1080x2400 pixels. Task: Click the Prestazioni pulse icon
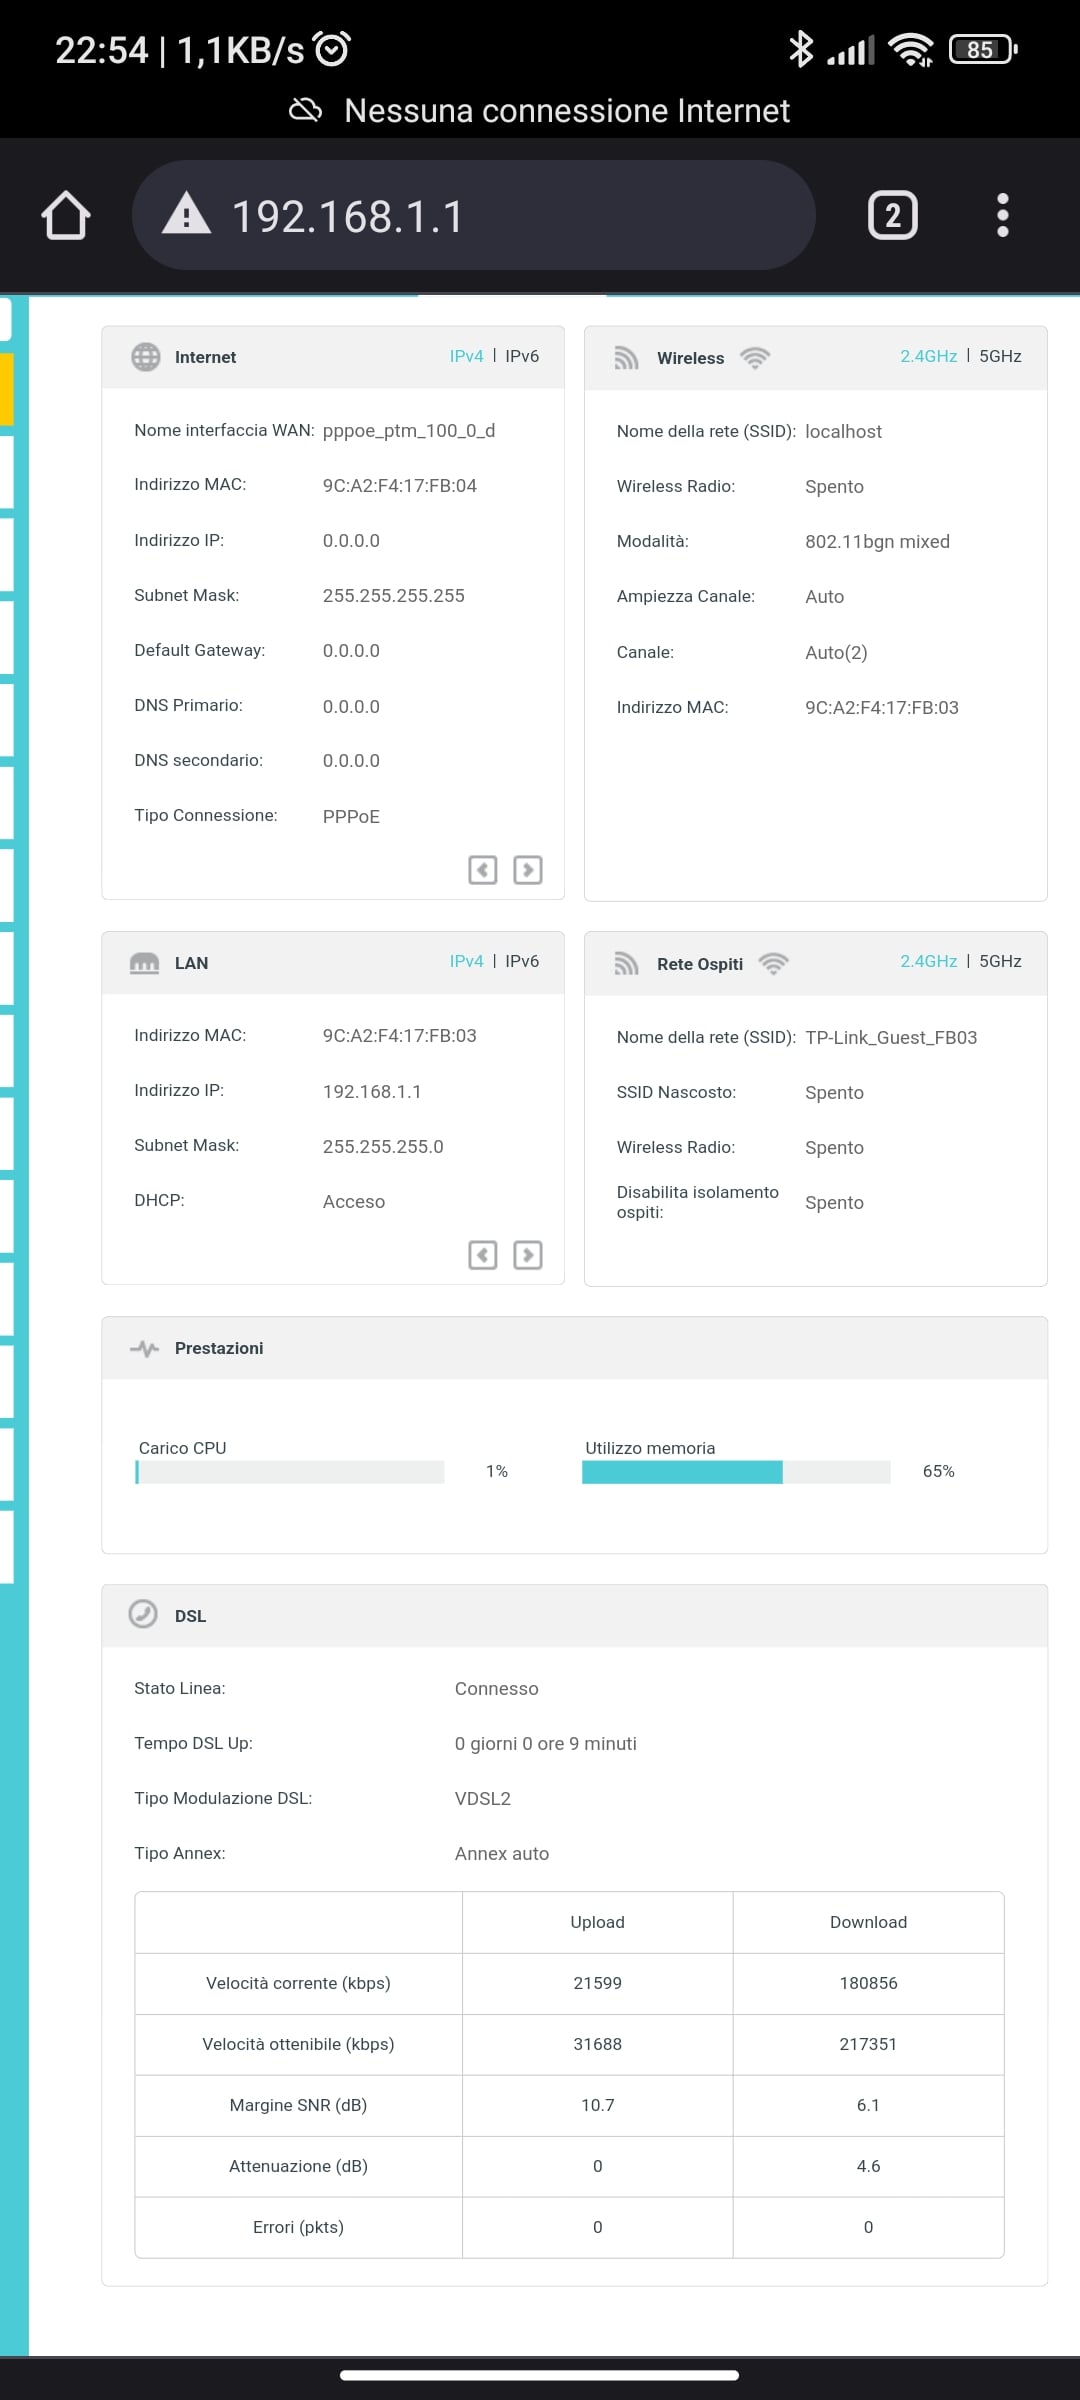[145, 1348]
